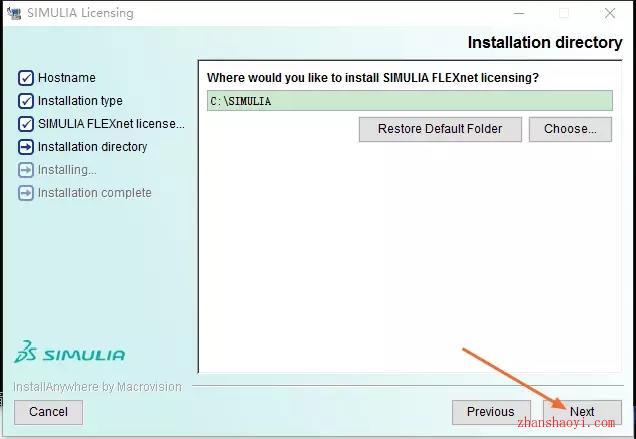Image resolution: width=636 pixels, height=439 pixels.
Task: Click the Installation complete arrow icon
Action: [26, 193]
